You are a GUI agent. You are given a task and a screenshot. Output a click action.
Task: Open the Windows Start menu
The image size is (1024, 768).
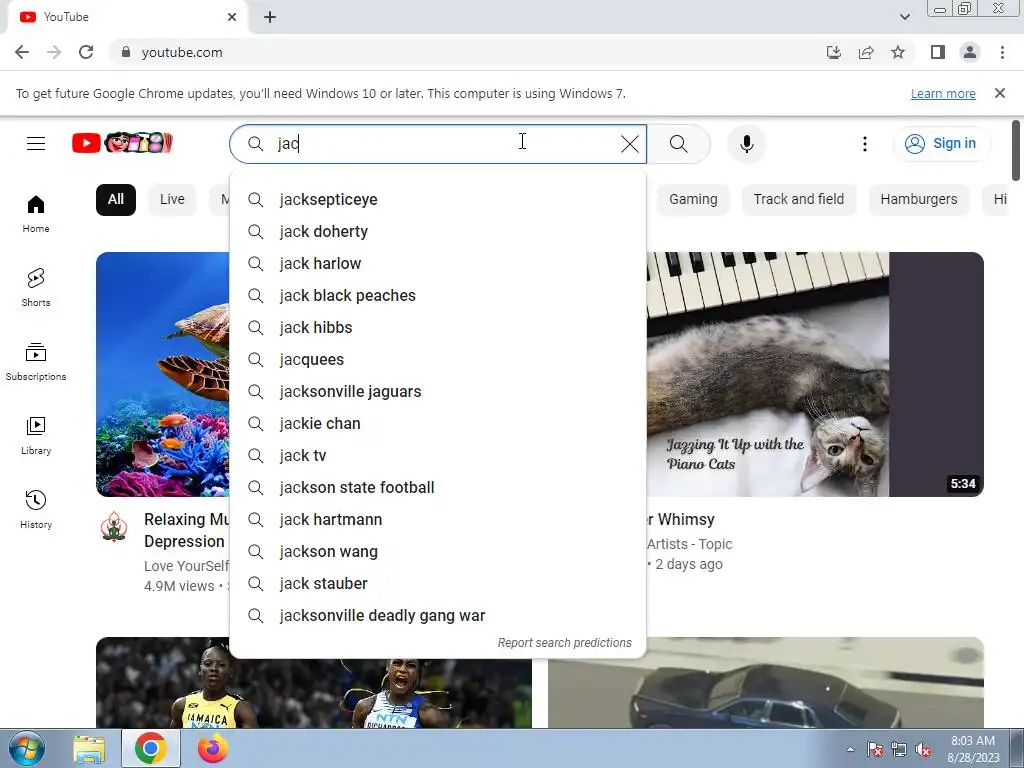pos(27,748)
